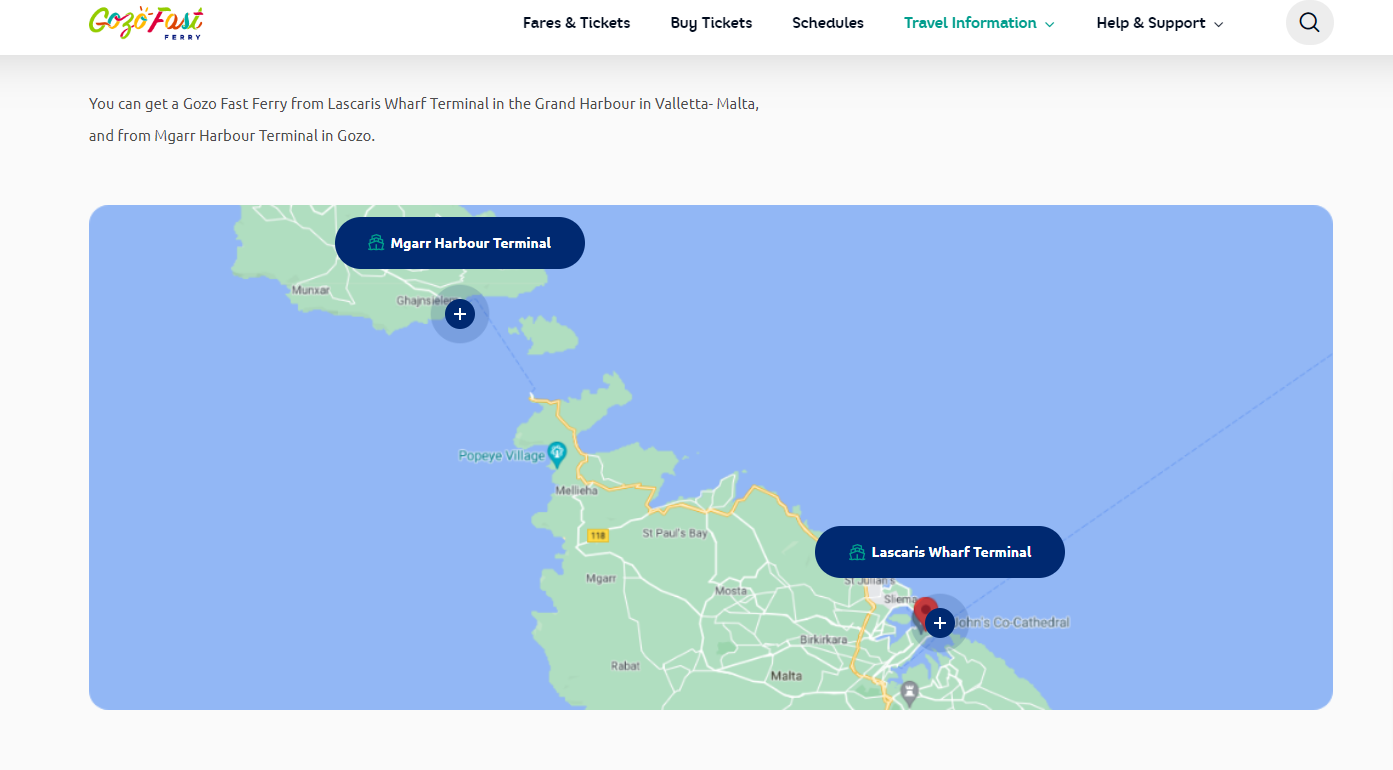
Task: Click the Mgarr Harbour Terminal button
Action: tap(460, 243)
